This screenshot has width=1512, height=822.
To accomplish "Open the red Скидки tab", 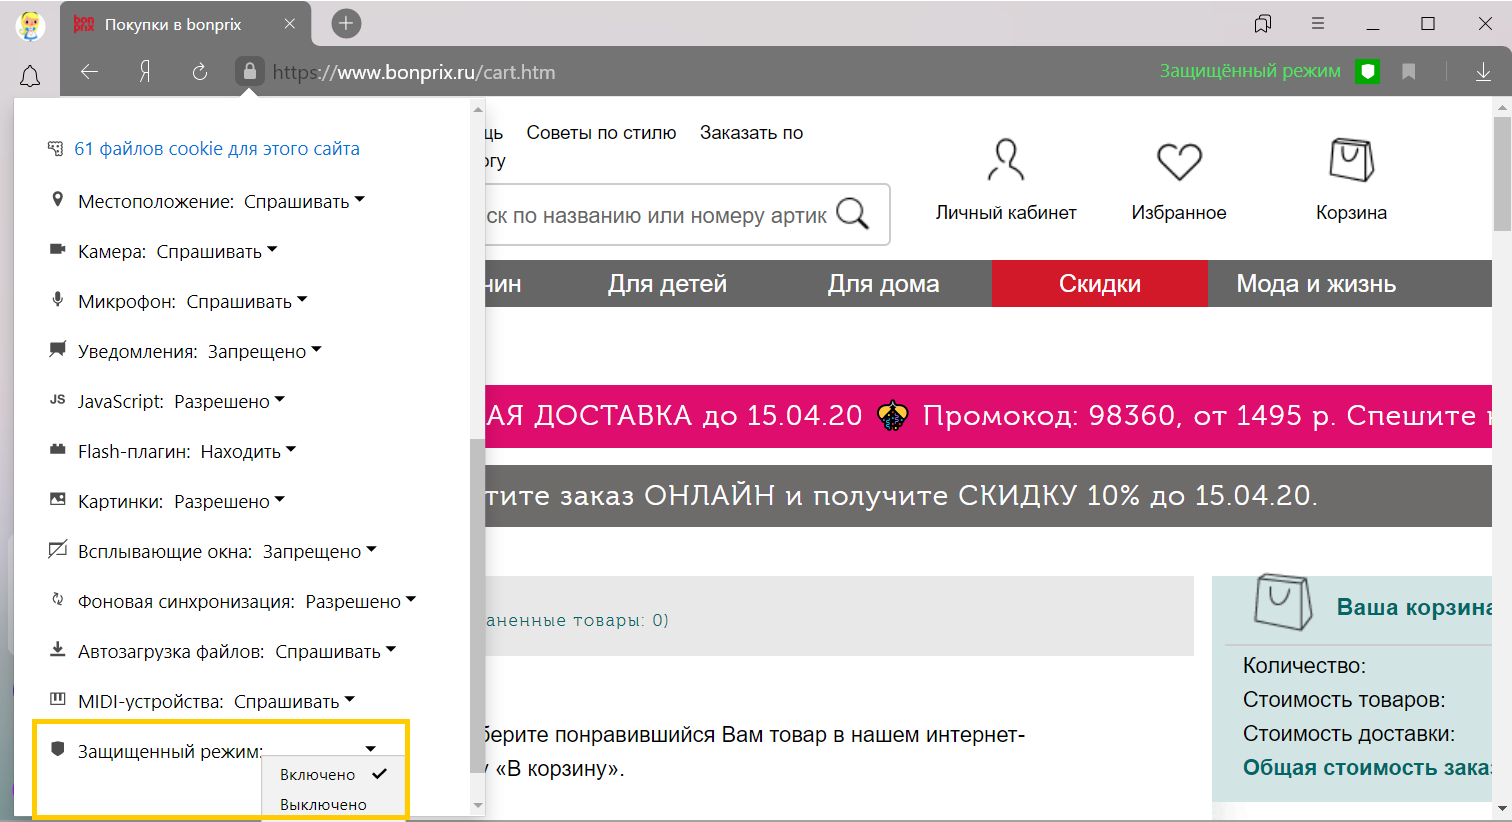I will [x=1100, y=284].
